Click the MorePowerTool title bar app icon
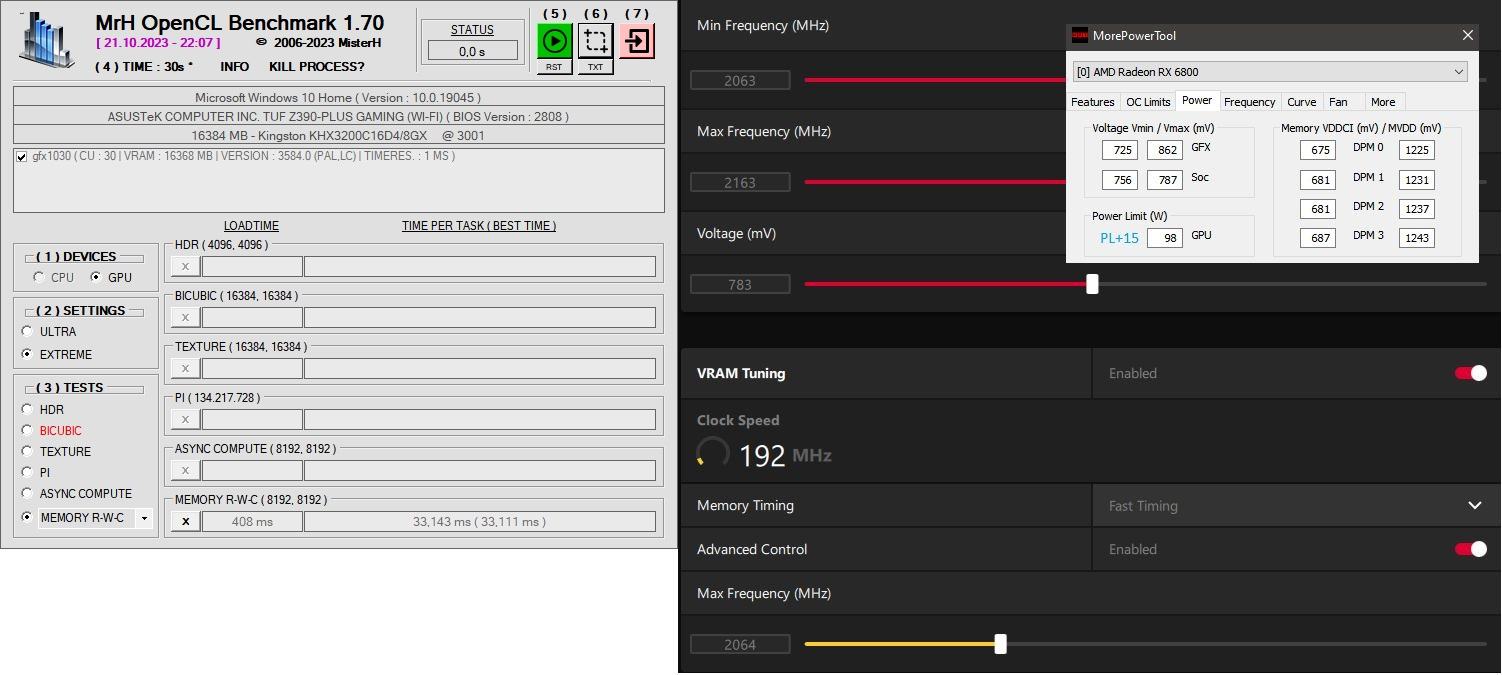 (1079, 35)
